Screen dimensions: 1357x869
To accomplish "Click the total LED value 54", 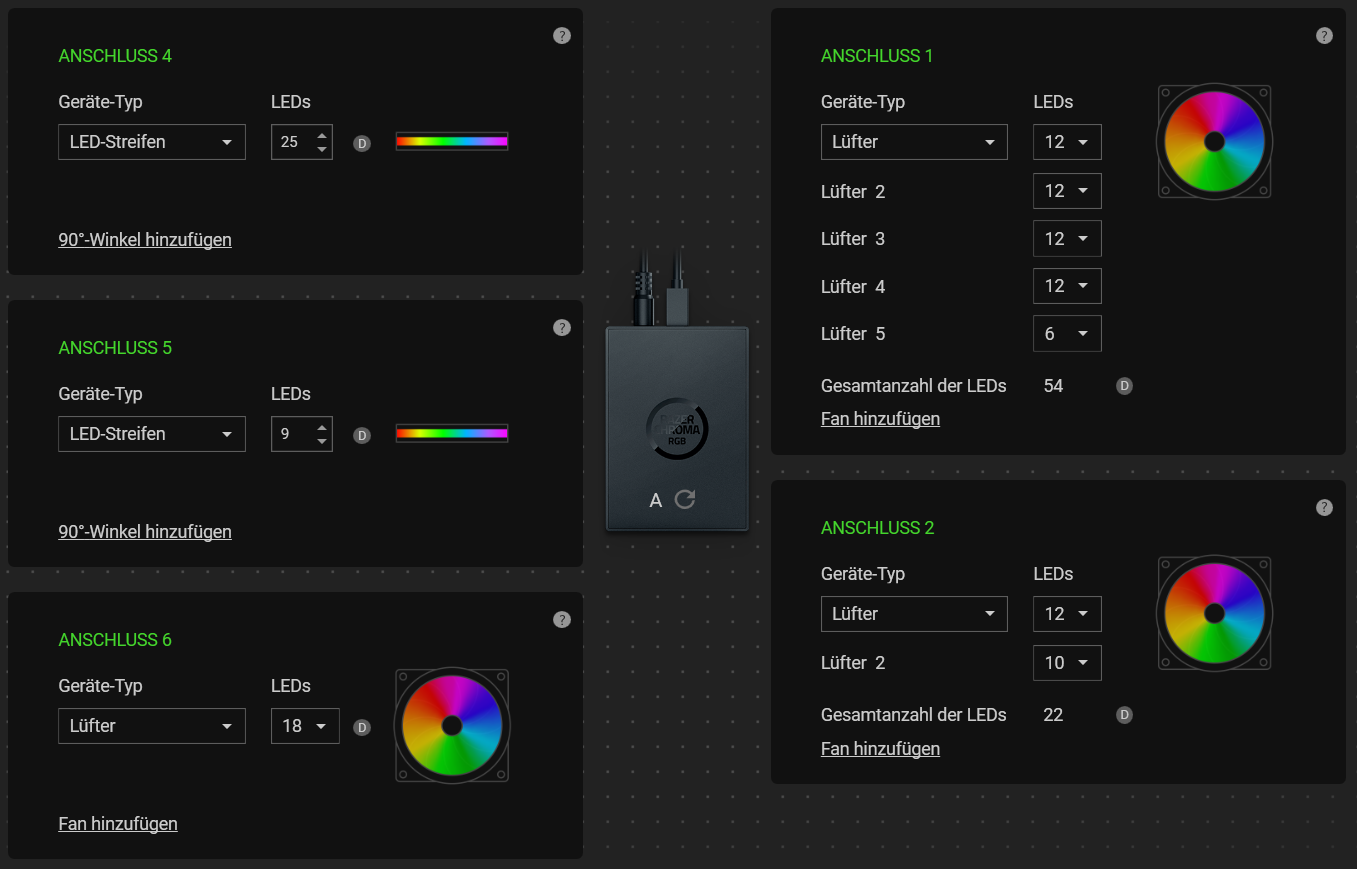I will [1053, 386].
